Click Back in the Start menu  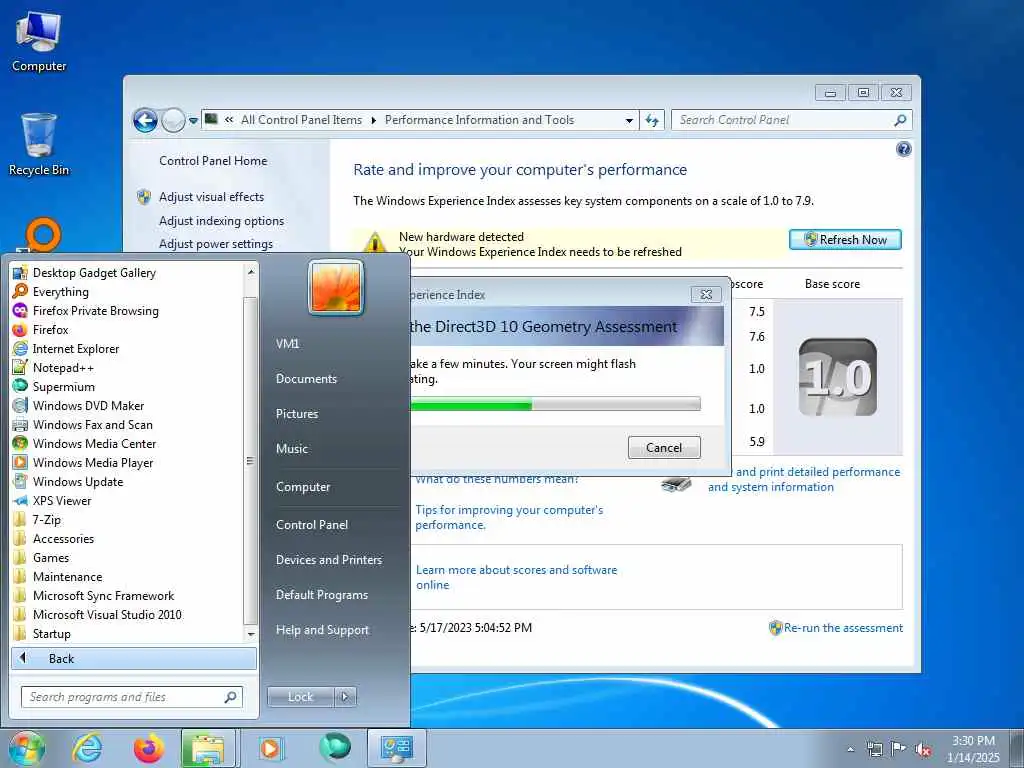(x=134, y=658)
